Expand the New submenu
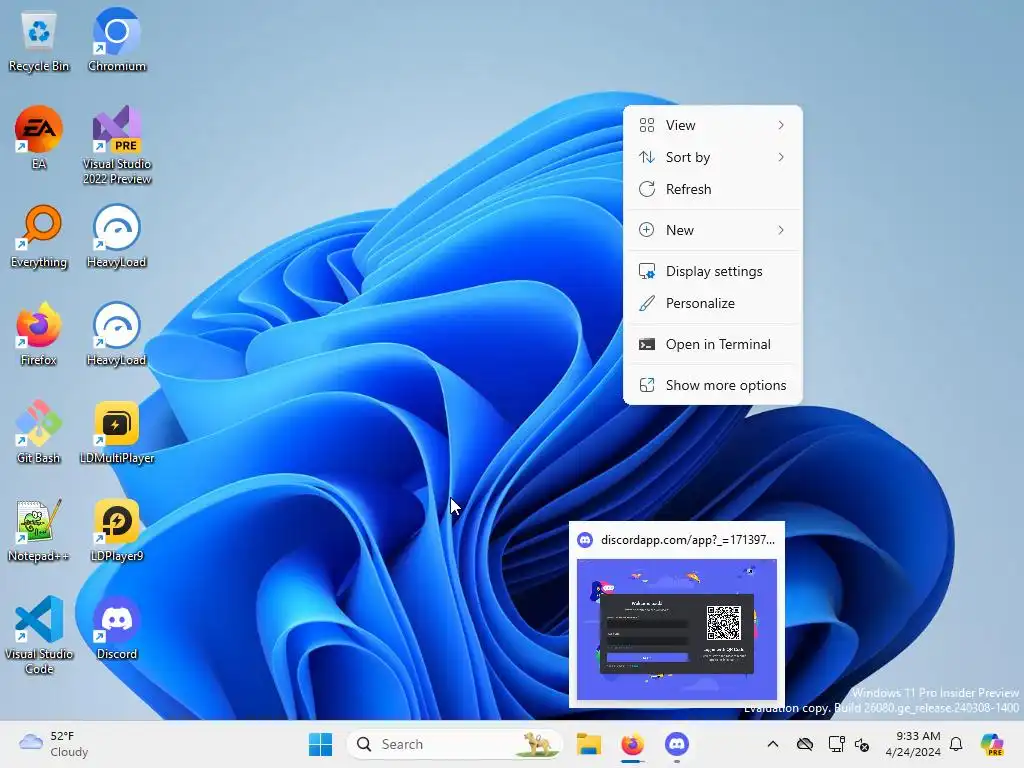Viewport: 1024px width, 768px height. coord(712,230)
